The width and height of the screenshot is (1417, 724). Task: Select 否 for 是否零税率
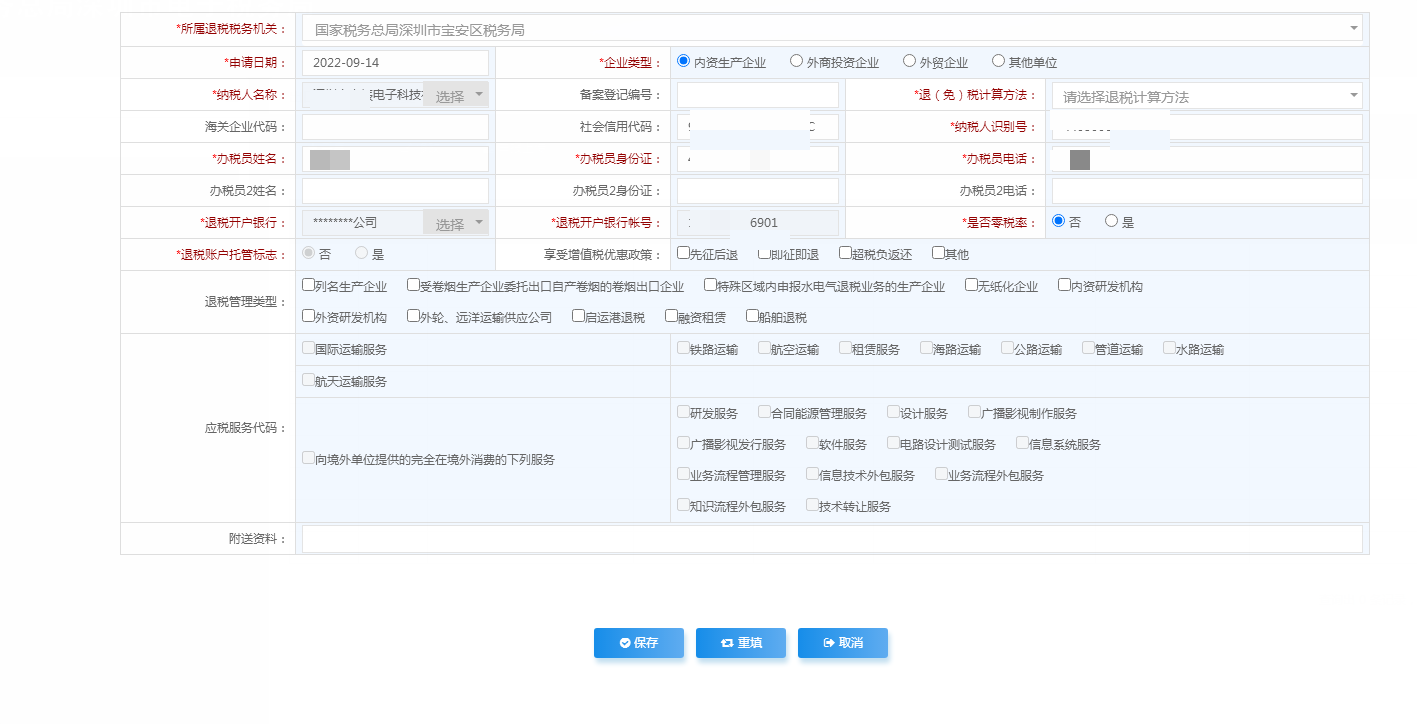[1058, 221]
